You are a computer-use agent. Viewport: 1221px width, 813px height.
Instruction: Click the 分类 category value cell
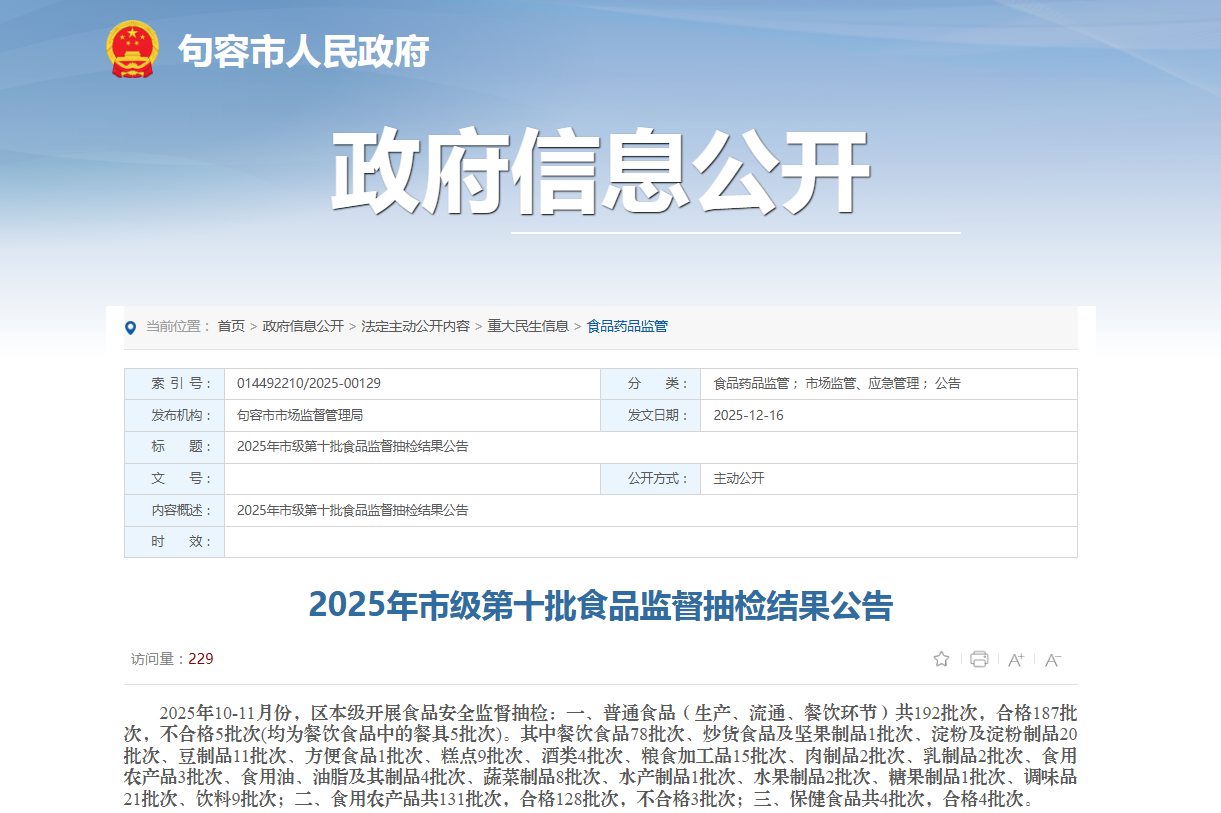pyautogui.click(x=836, y=384)
